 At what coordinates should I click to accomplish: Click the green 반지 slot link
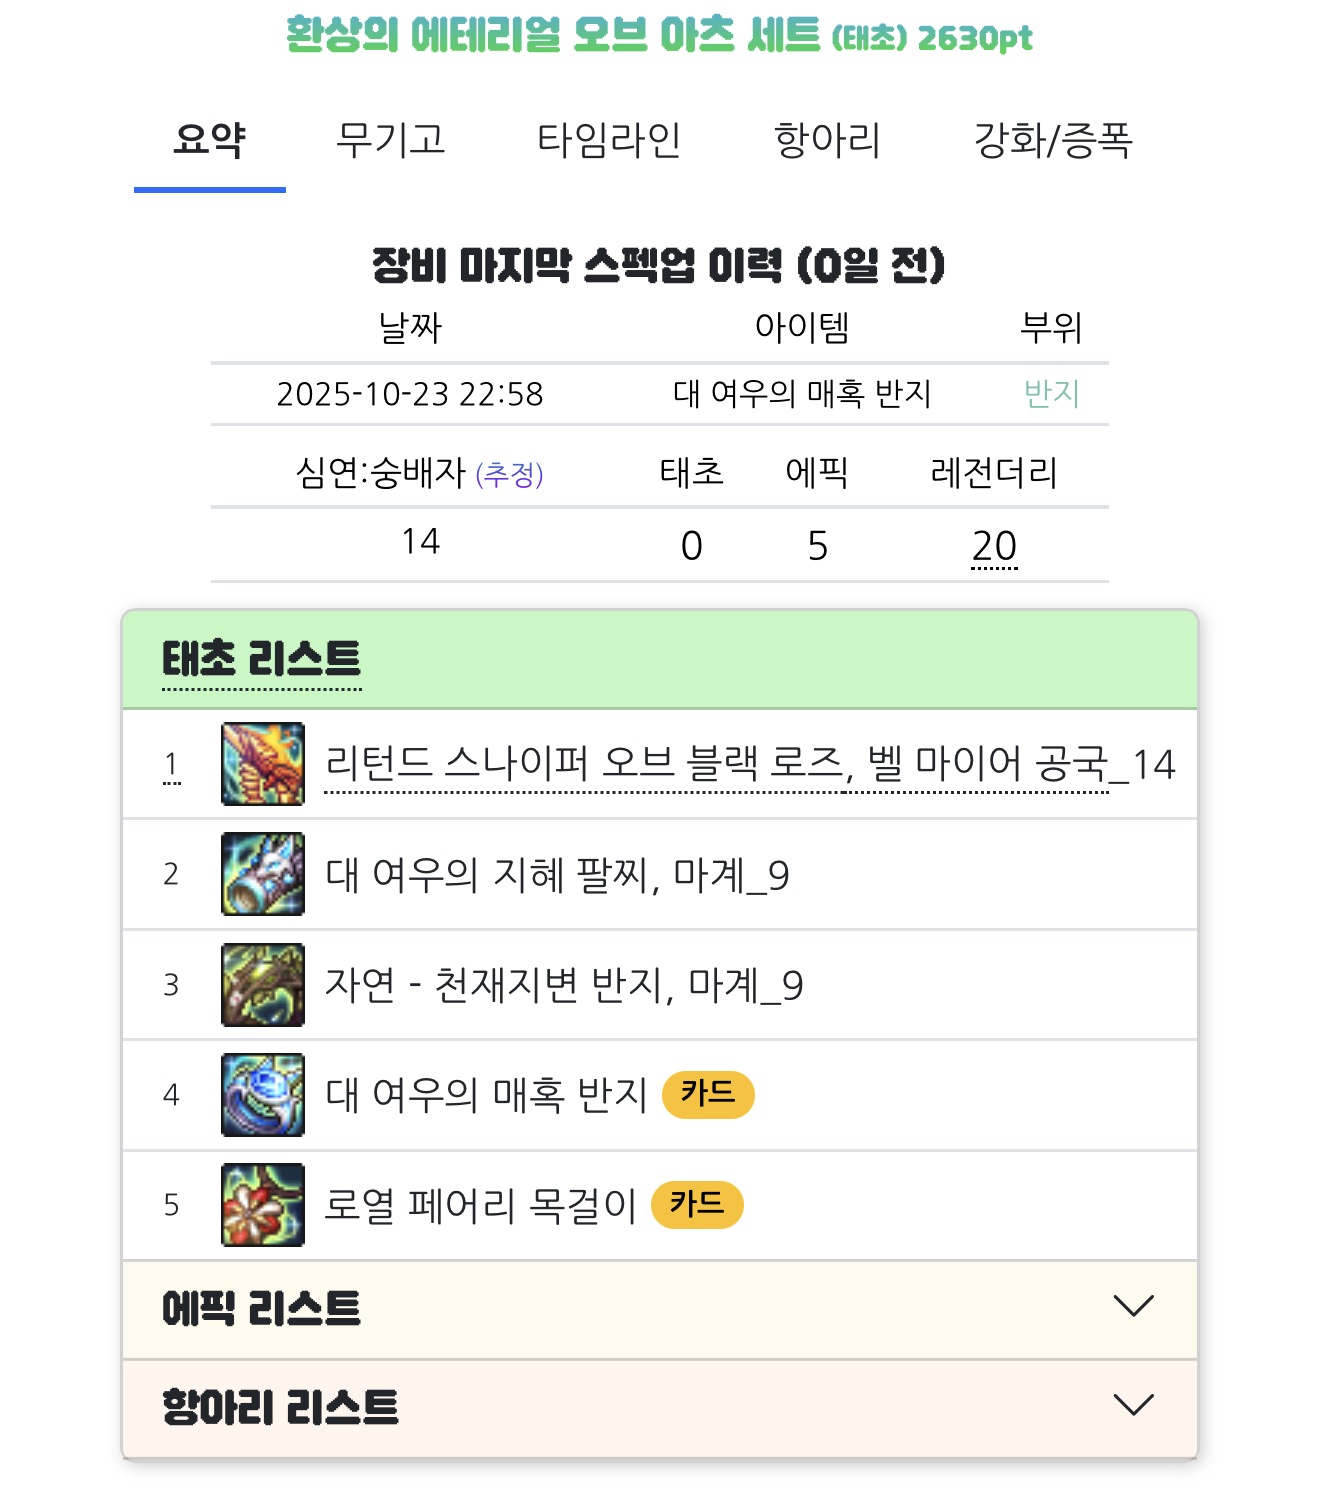pos(1052,394)
